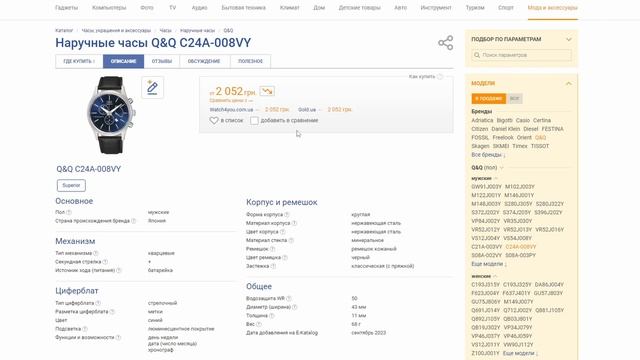This screenshot has height=360, width=640.
Task: Click the 'Superior' series button
Action: [x=71, y=185]
